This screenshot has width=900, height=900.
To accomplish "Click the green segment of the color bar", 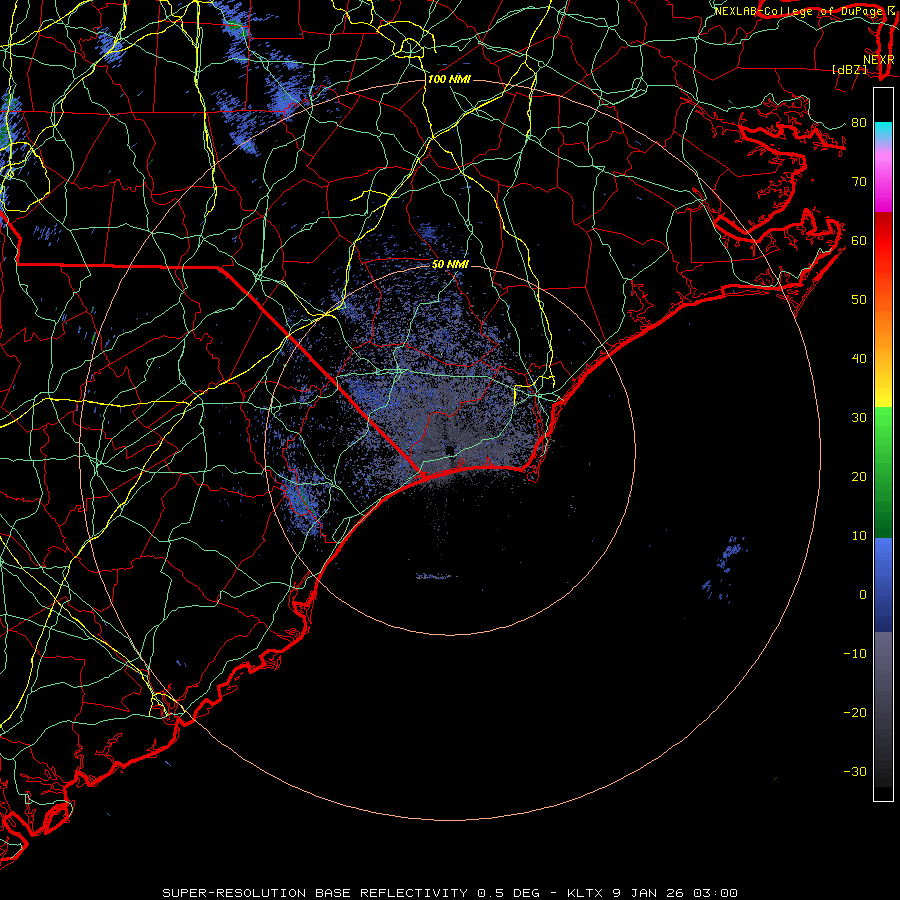I will point(883,472).
